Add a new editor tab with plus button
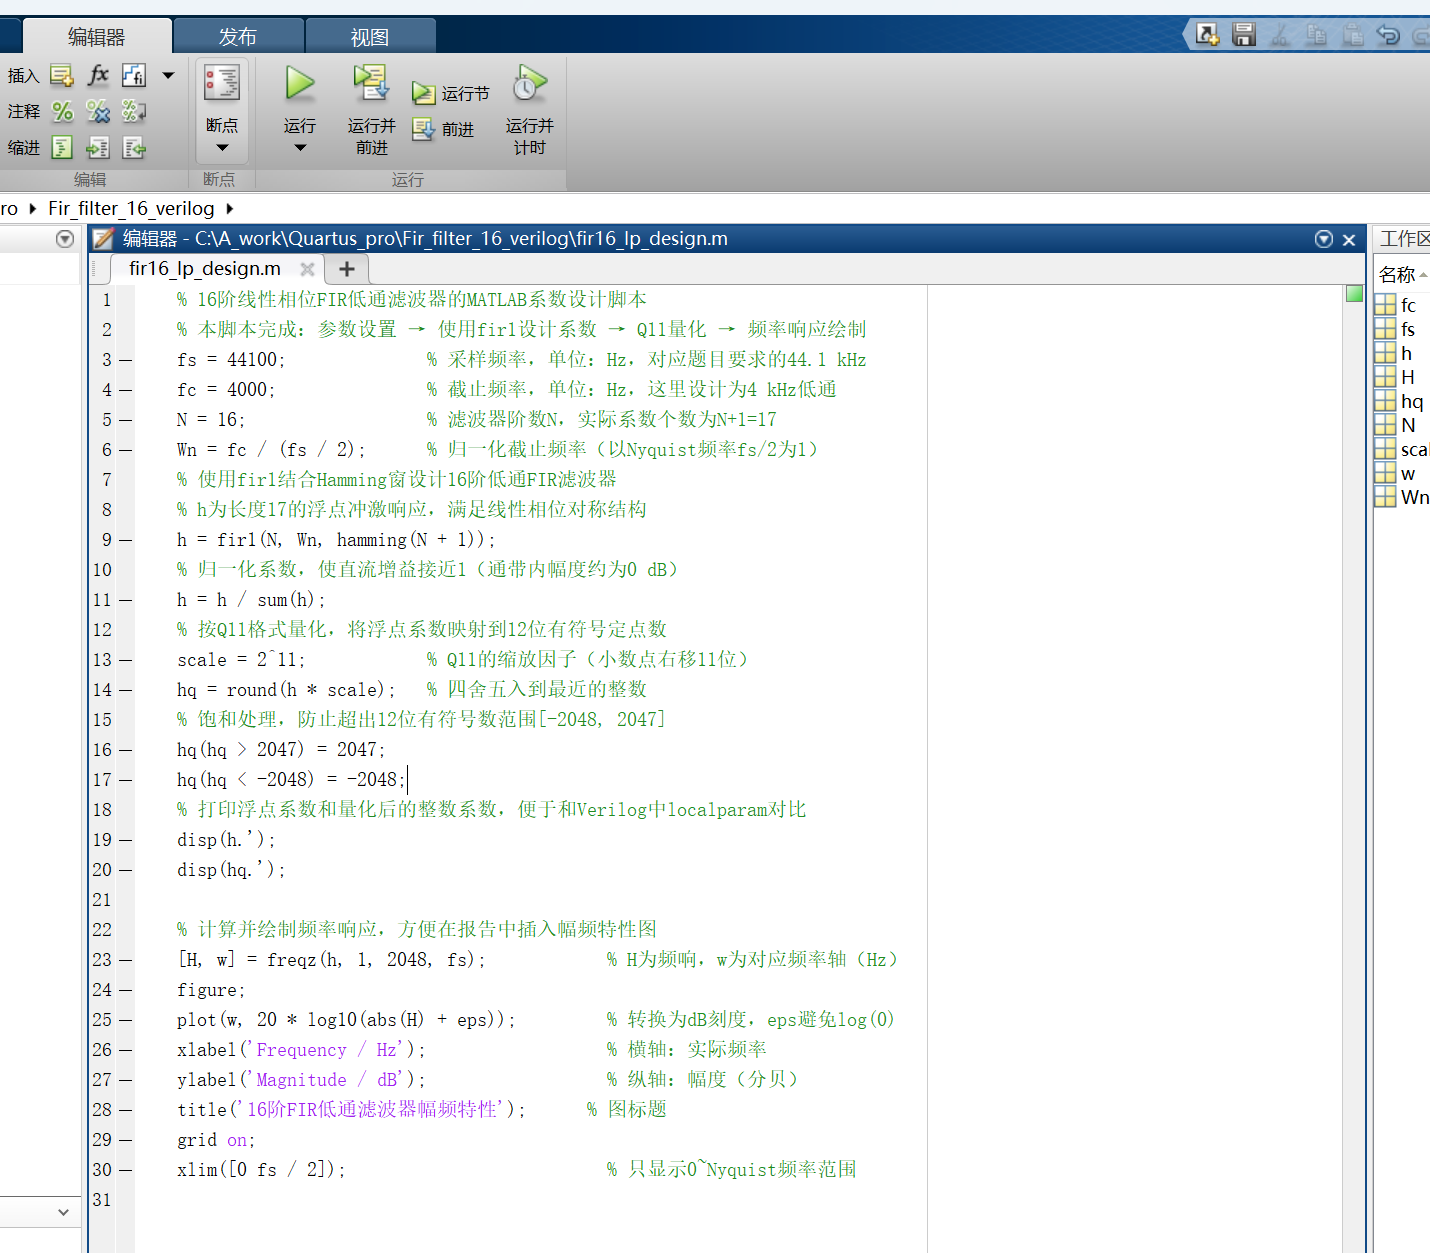This screenshot has height=1253, width=1430. (347, 269)
